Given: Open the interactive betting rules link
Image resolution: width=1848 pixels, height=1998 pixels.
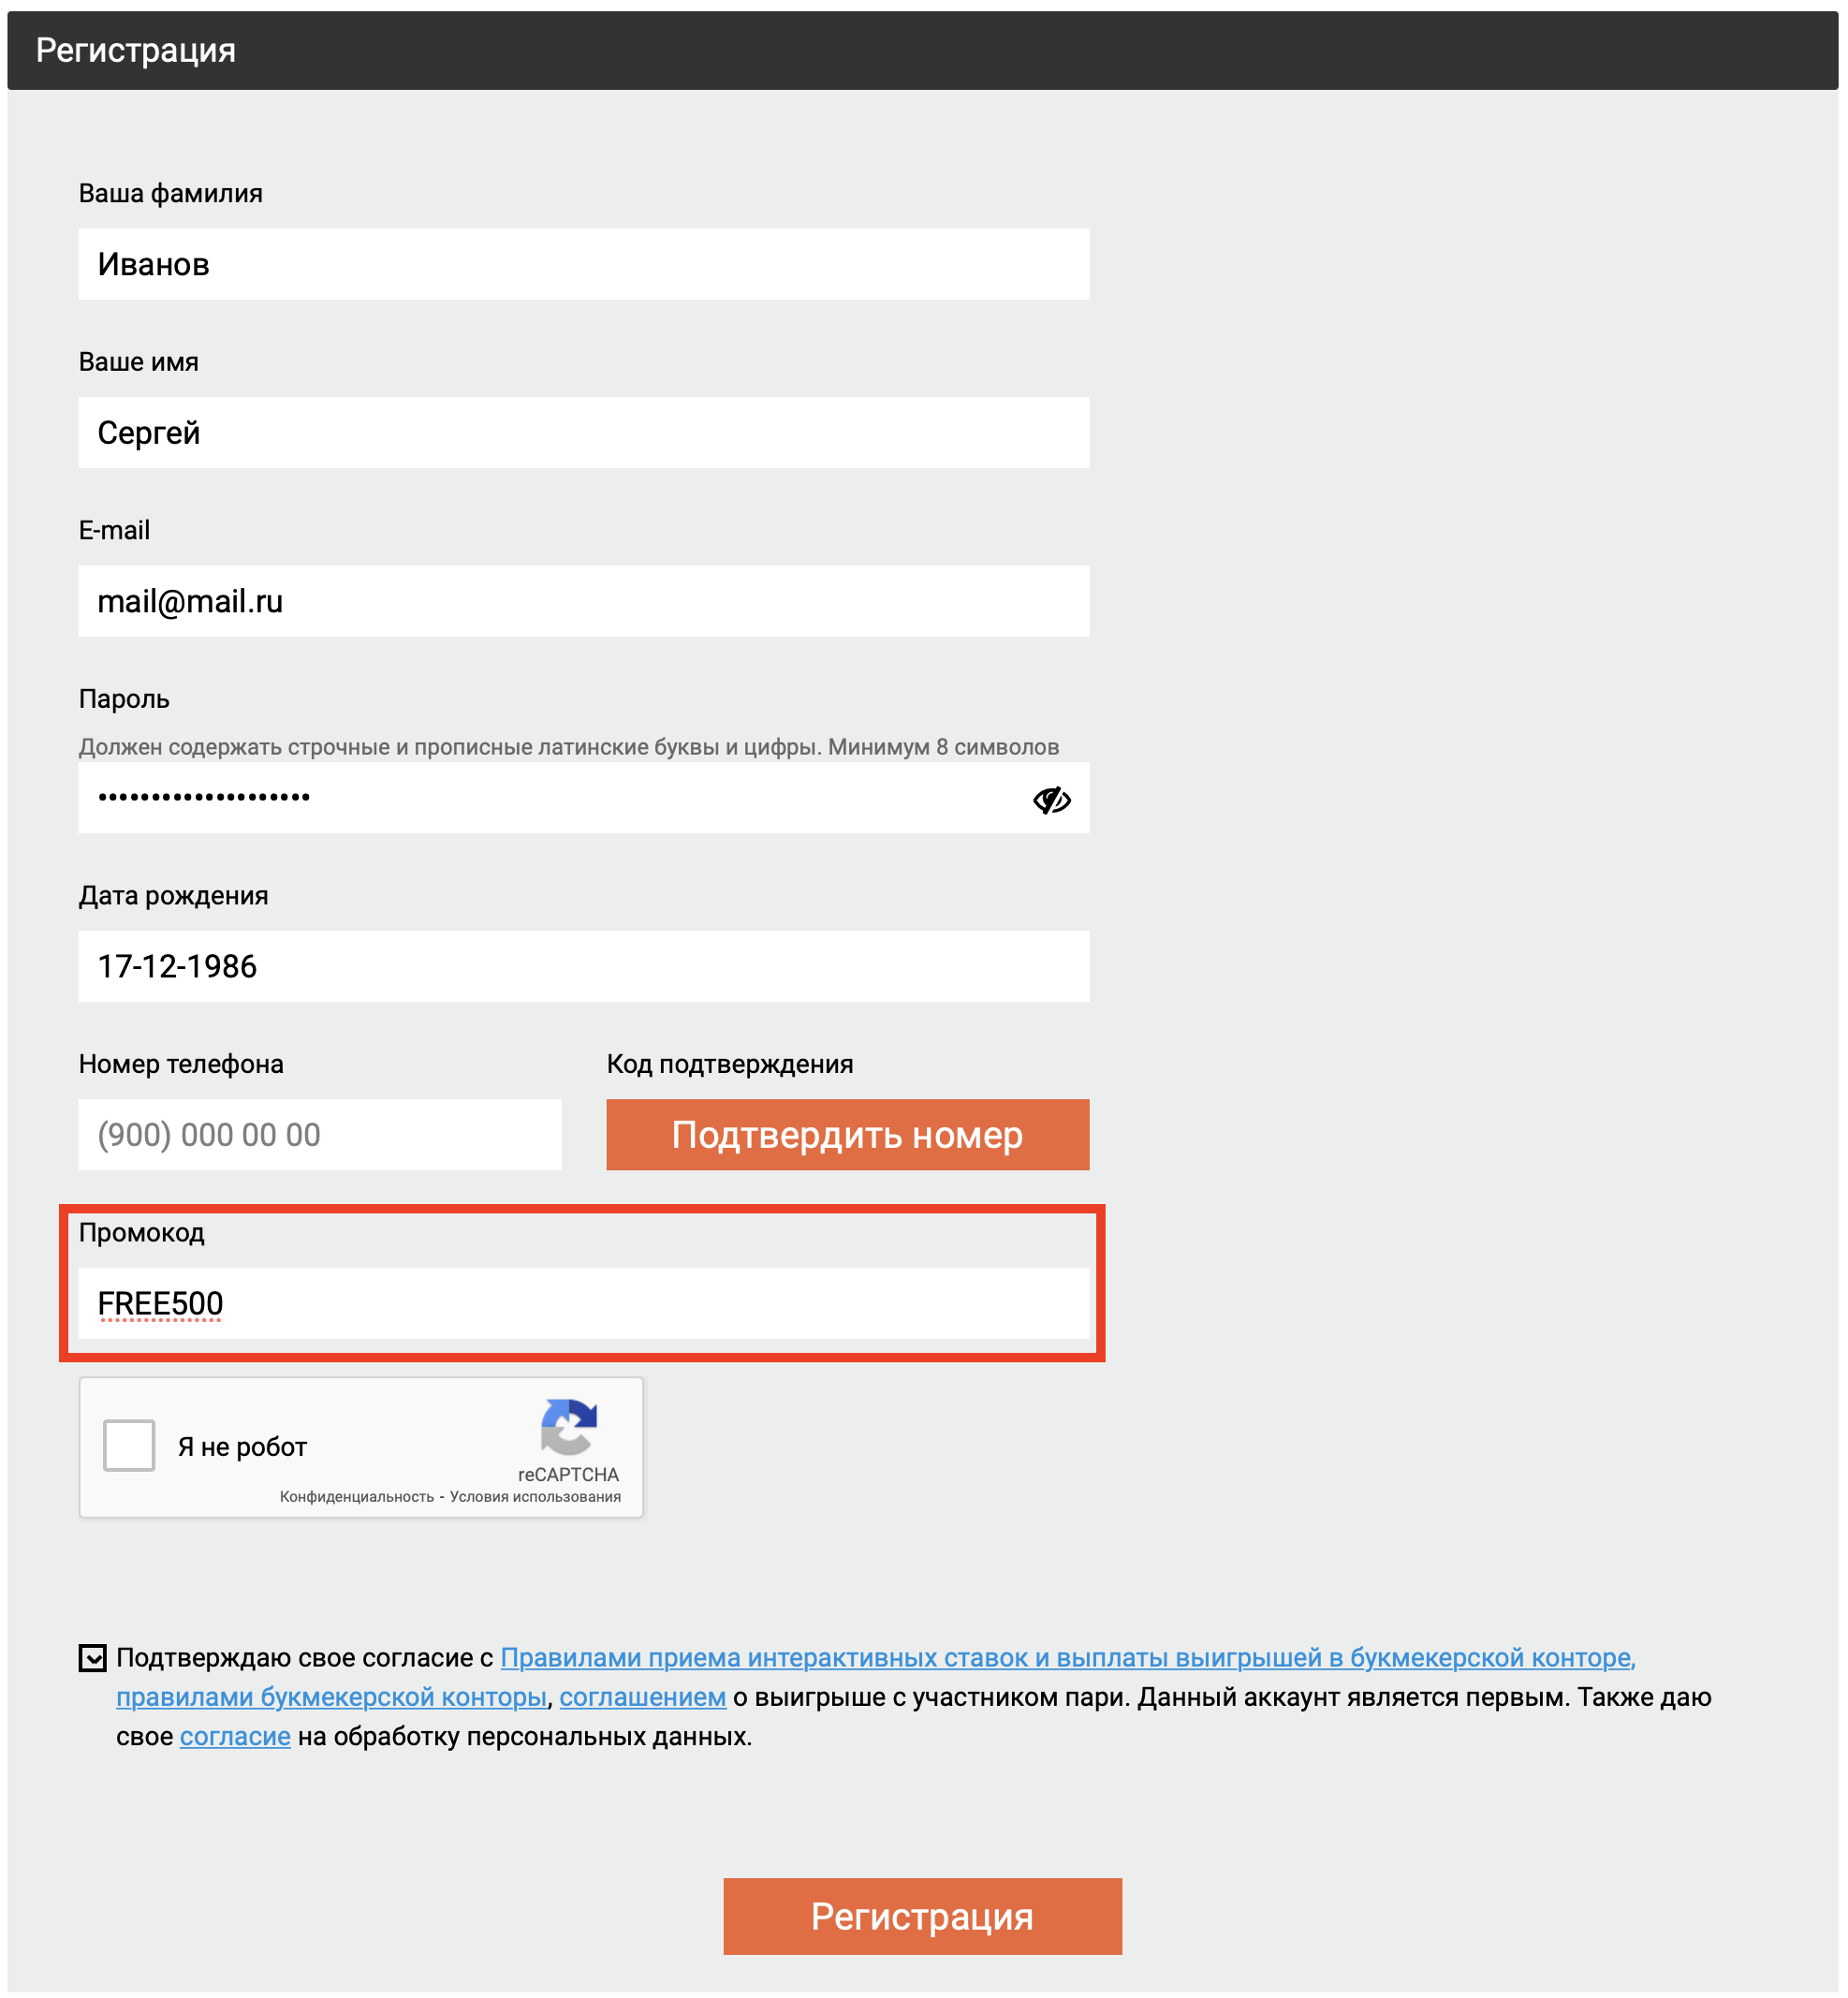Looking at the screenshot, I should coord(1067,1658).
